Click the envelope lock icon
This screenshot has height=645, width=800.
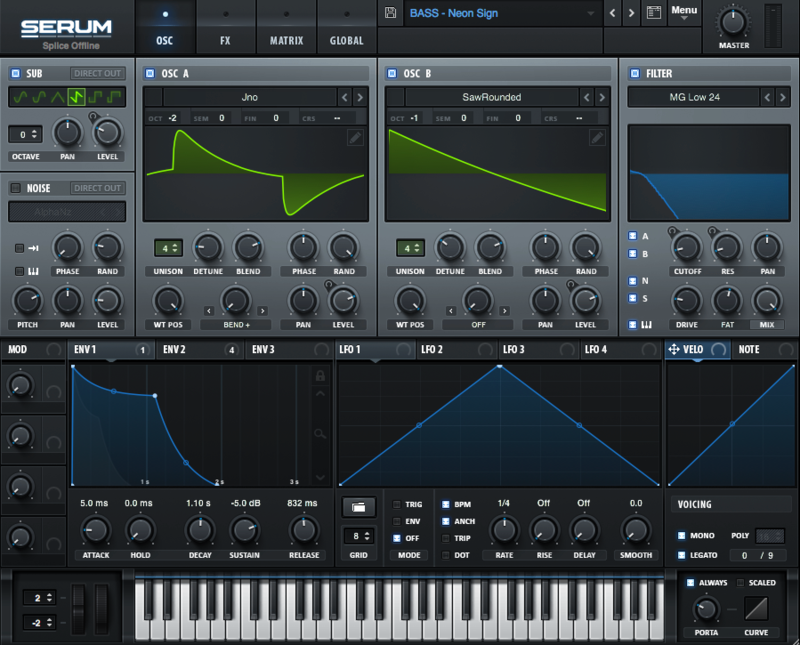click(320, 376)
